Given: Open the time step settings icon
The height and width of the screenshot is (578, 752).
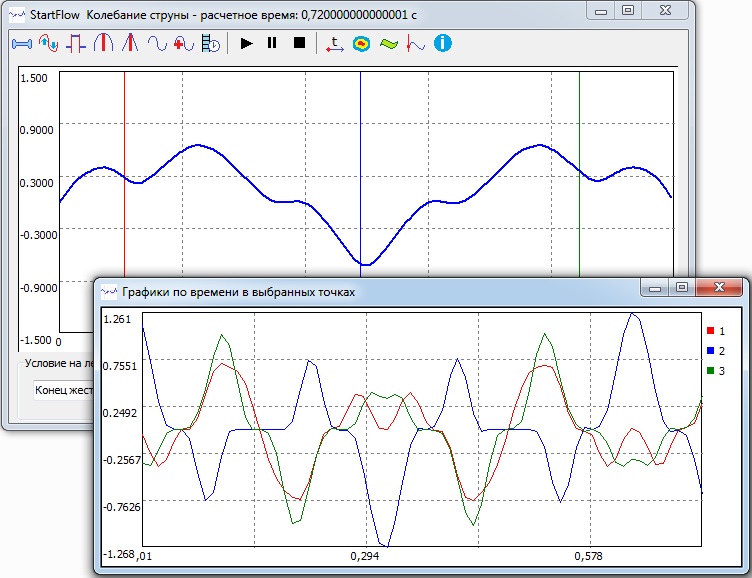Looking at the screenshot, I should pyautogui.click(x=211, y=43).
